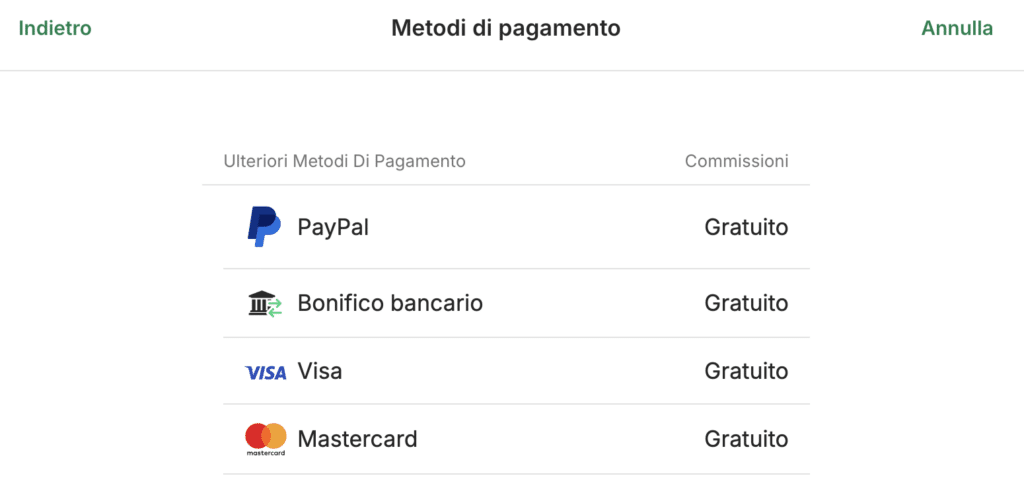Click Gratuito in the PayPal row
The height and width of the screenshot is (499, 1024).
point(746,227)
